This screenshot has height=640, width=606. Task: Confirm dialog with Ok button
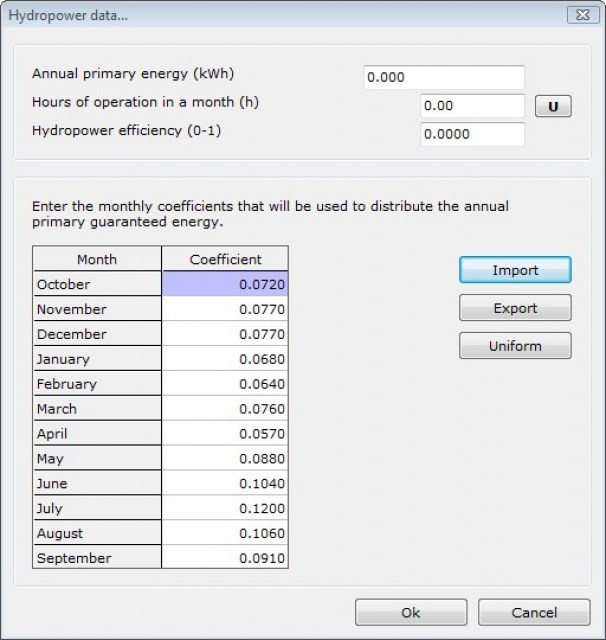pos(410,613)
